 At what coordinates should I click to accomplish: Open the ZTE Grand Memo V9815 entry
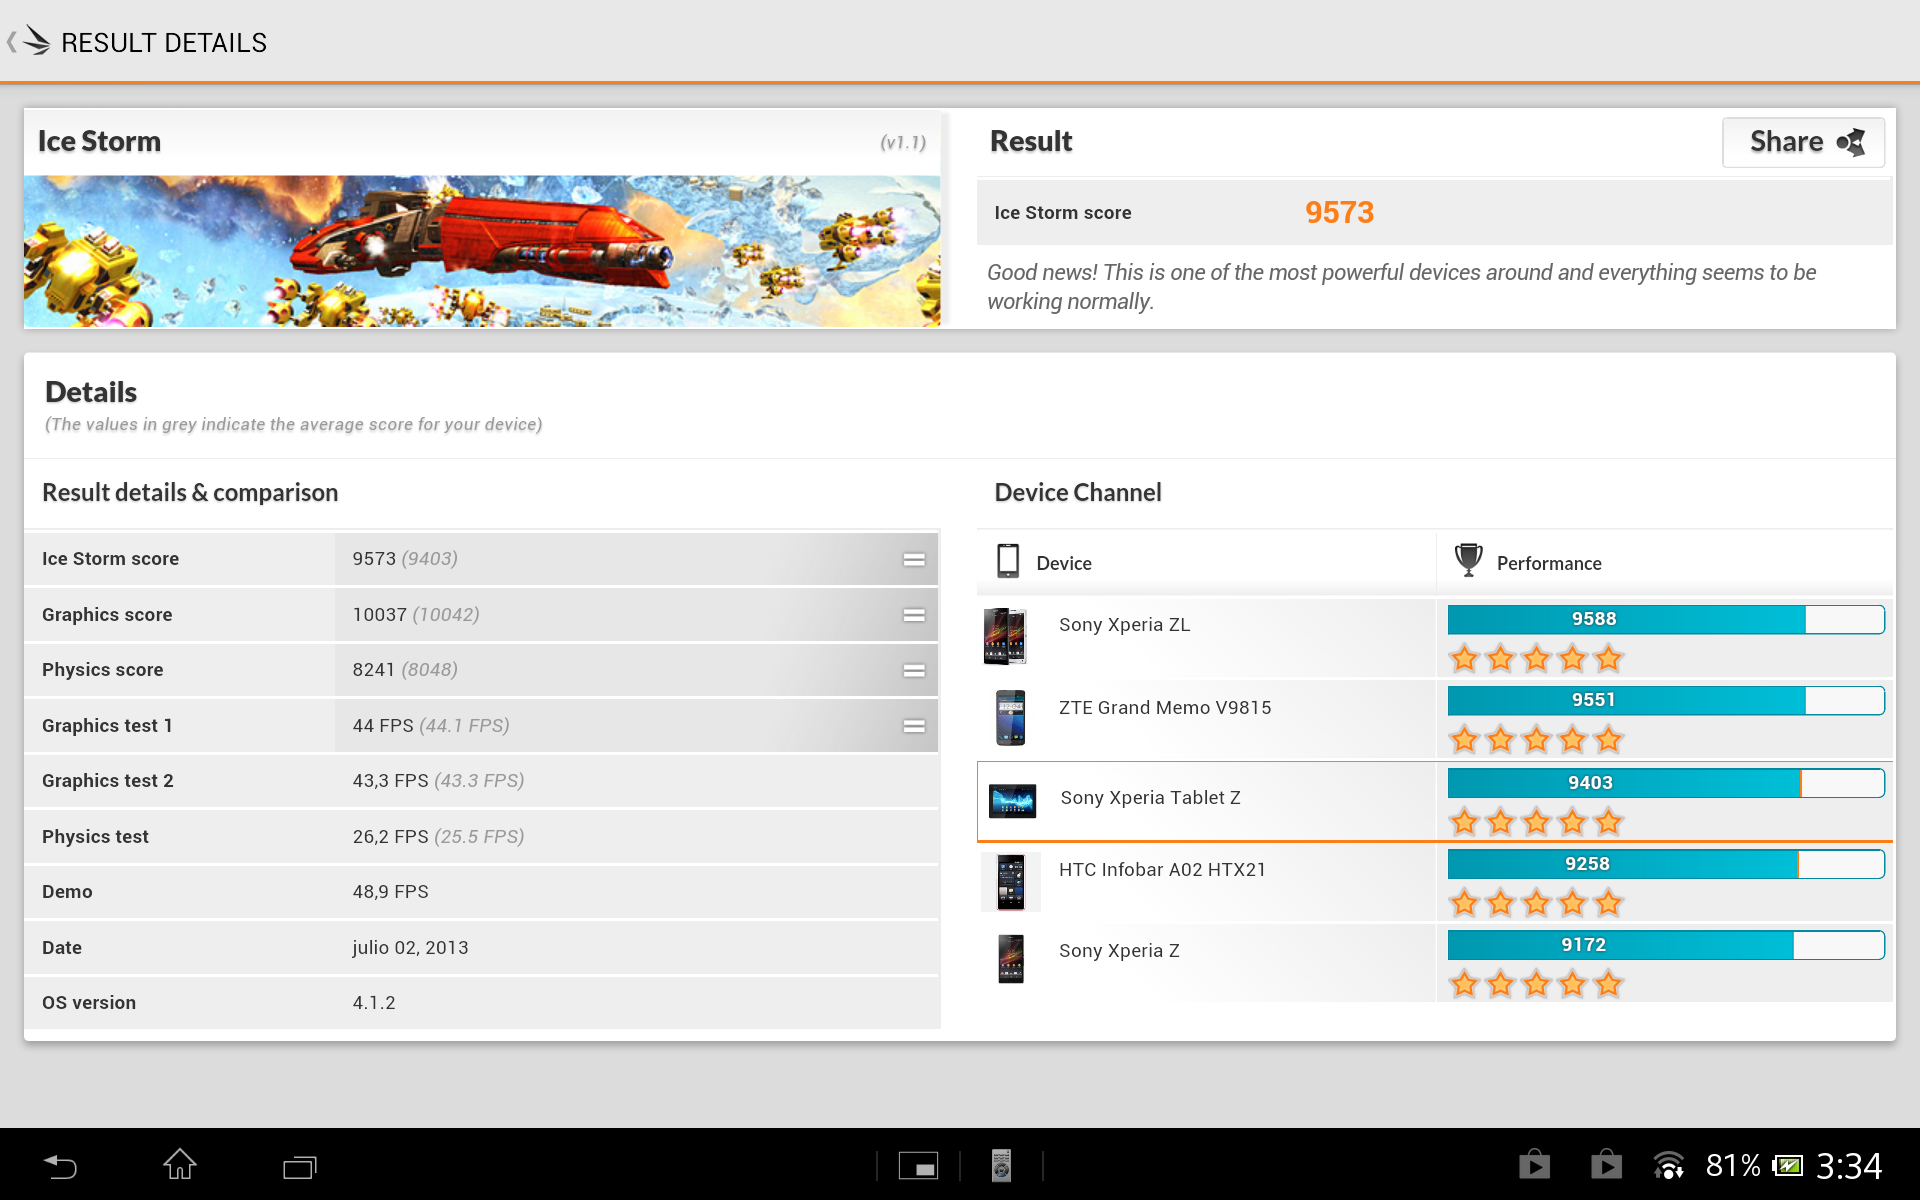click(x=1164, y=709)
